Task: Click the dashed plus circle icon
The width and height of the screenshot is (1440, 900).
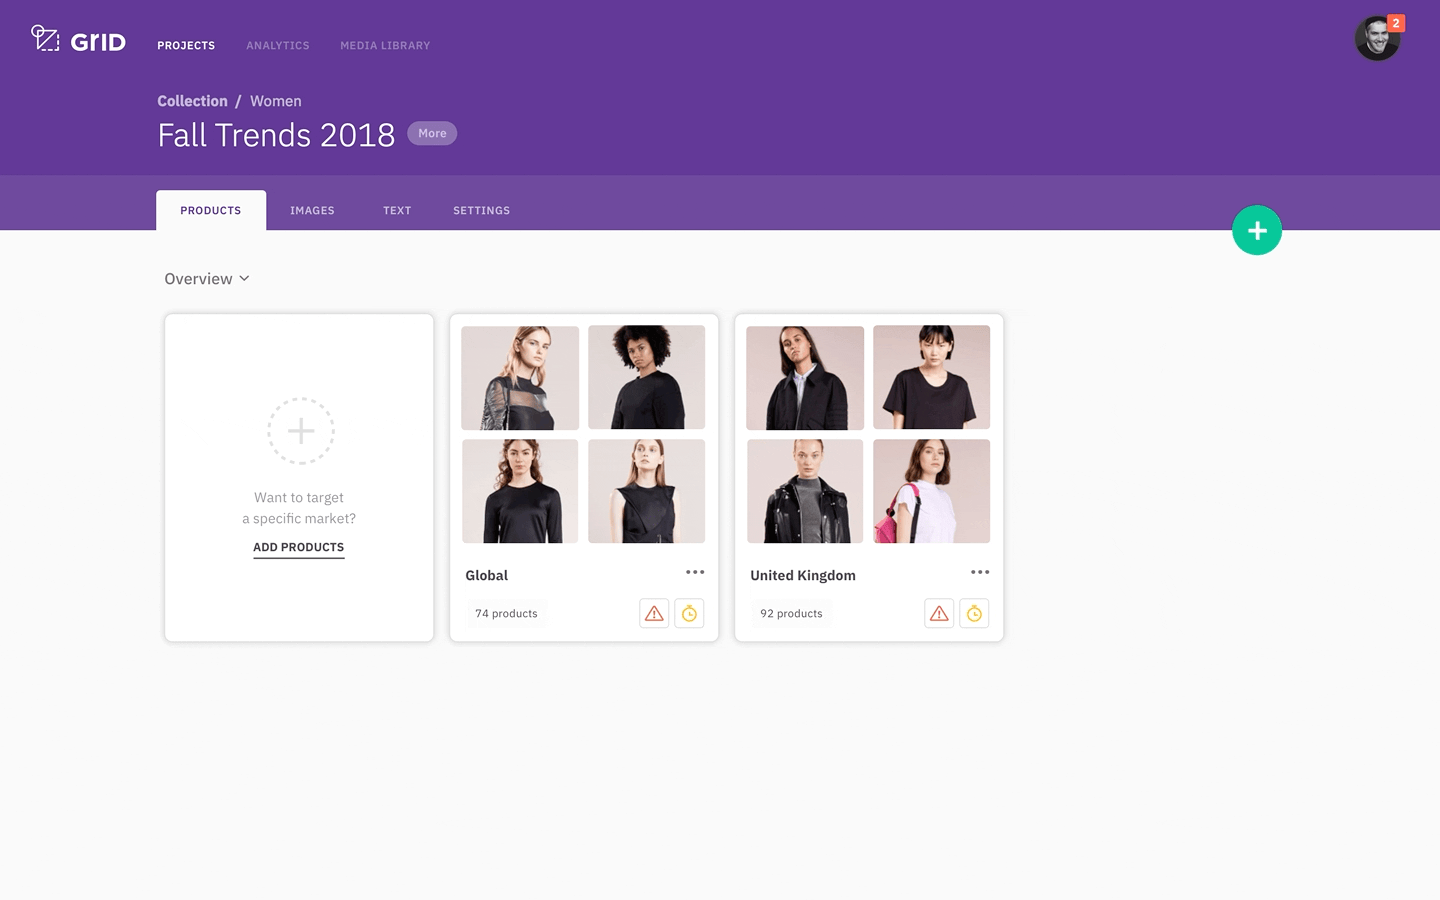Action: click(x=300, y=431)
